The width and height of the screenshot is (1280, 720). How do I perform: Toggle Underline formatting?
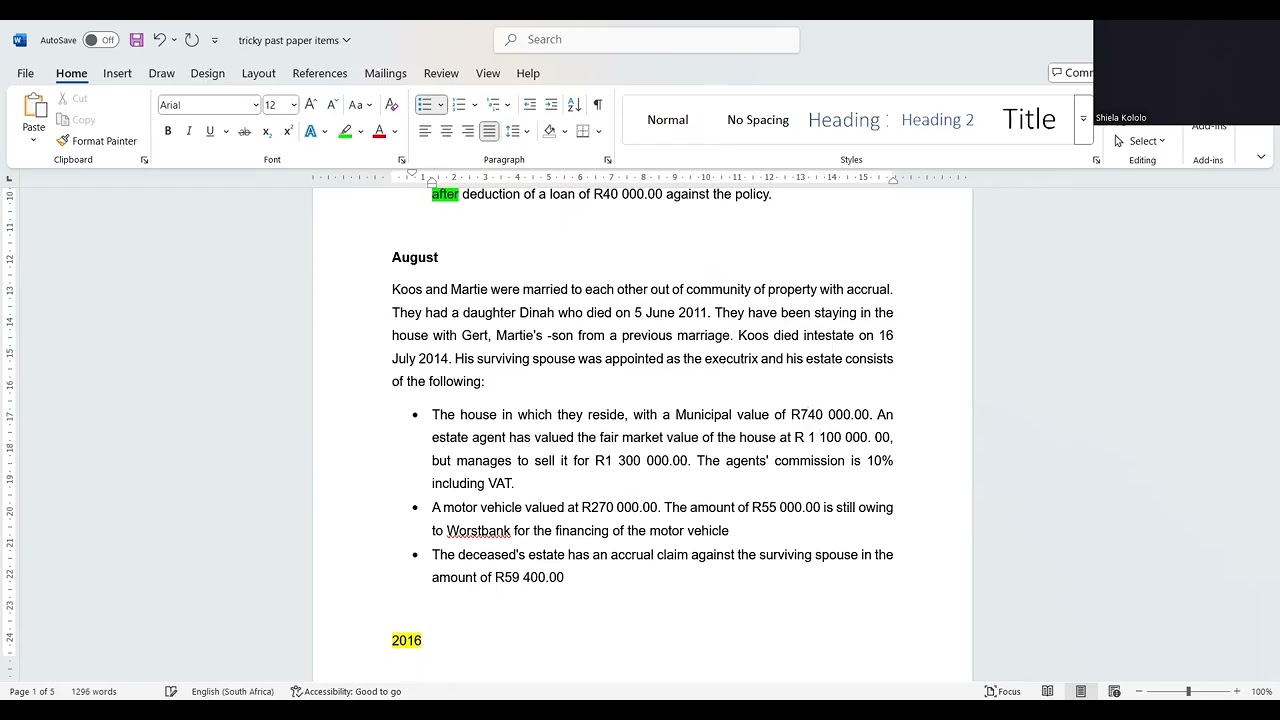[210, 132]
